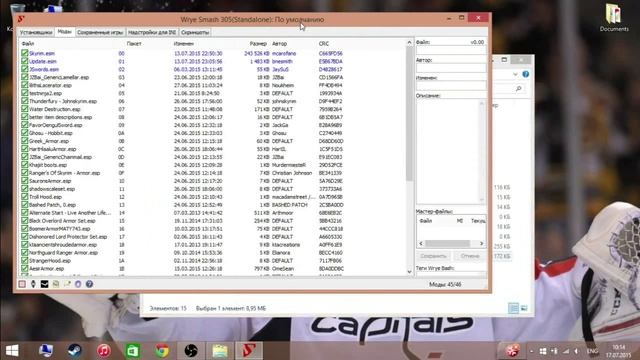Screen dimensions: 640x360
Task: Switch Explorer to large icons view
Action: 524,308
